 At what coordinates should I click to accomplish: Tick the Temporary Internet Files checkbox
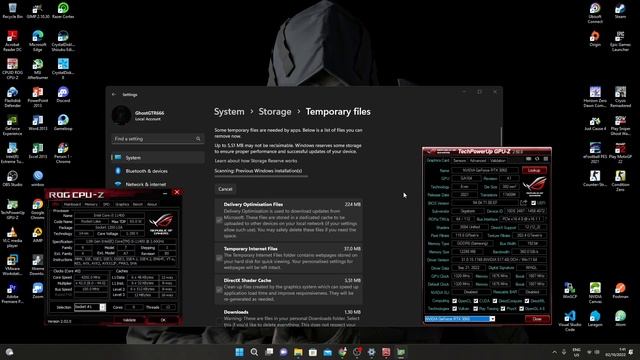[219, 258]
